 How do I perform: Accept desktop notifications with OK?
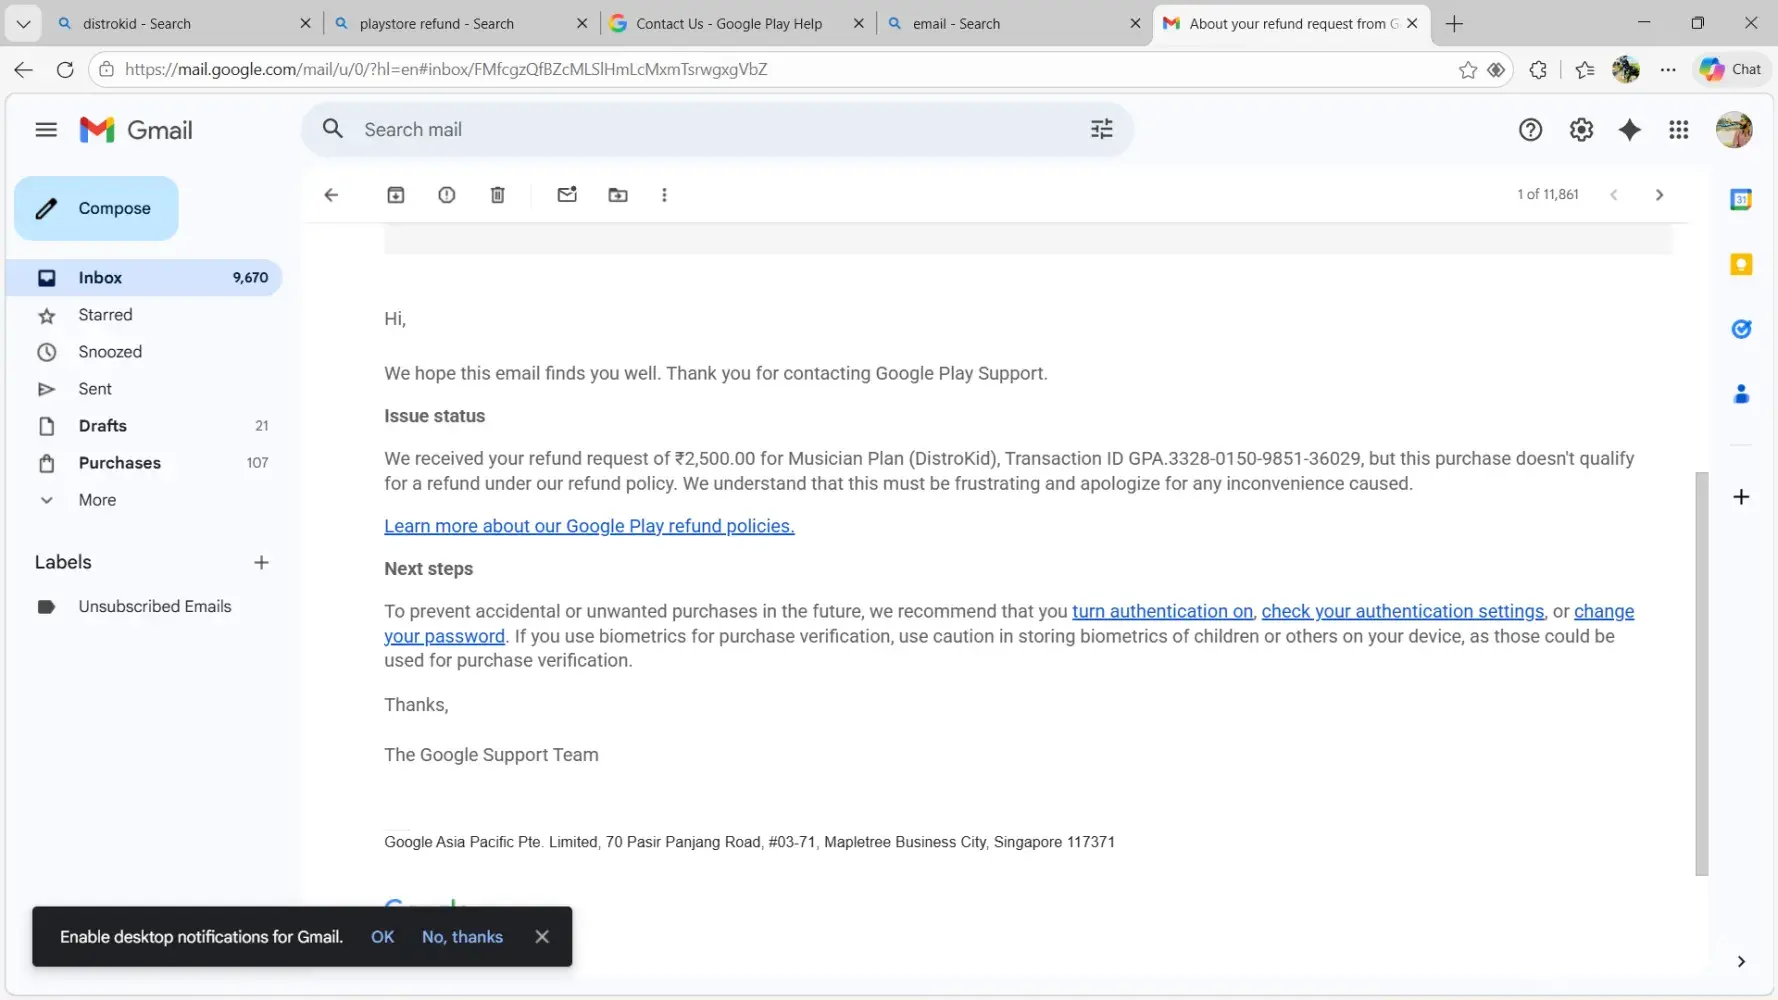coord(382,937)
